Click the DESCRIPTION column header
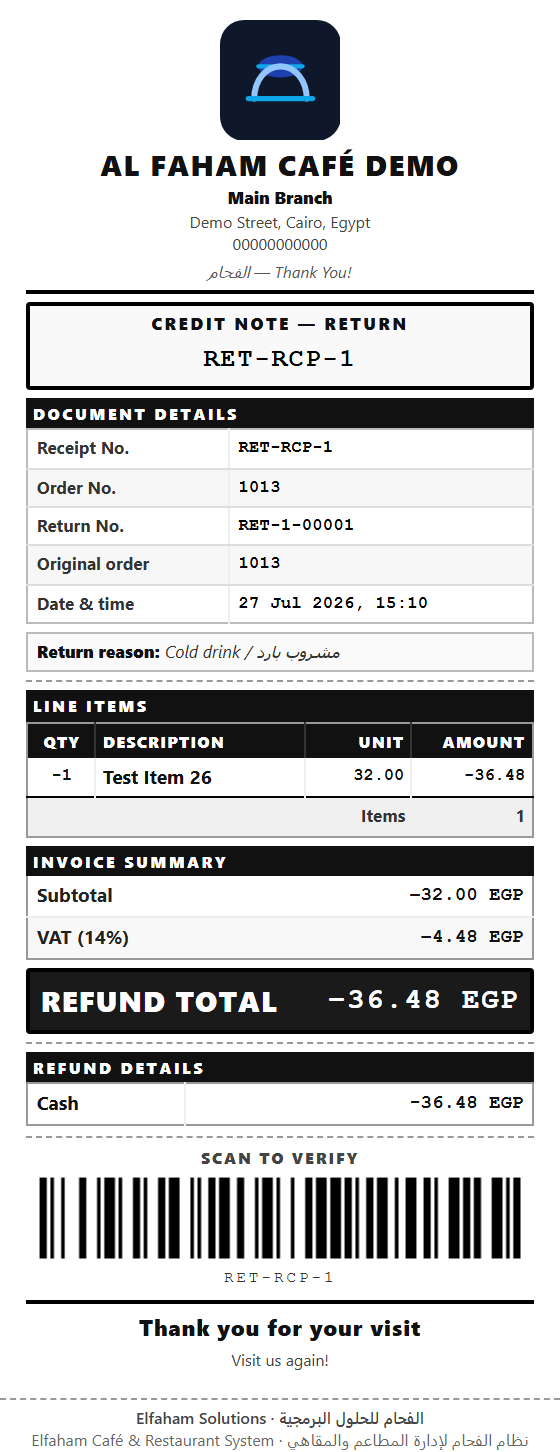The image size is (560, 1452). point(163,742)
